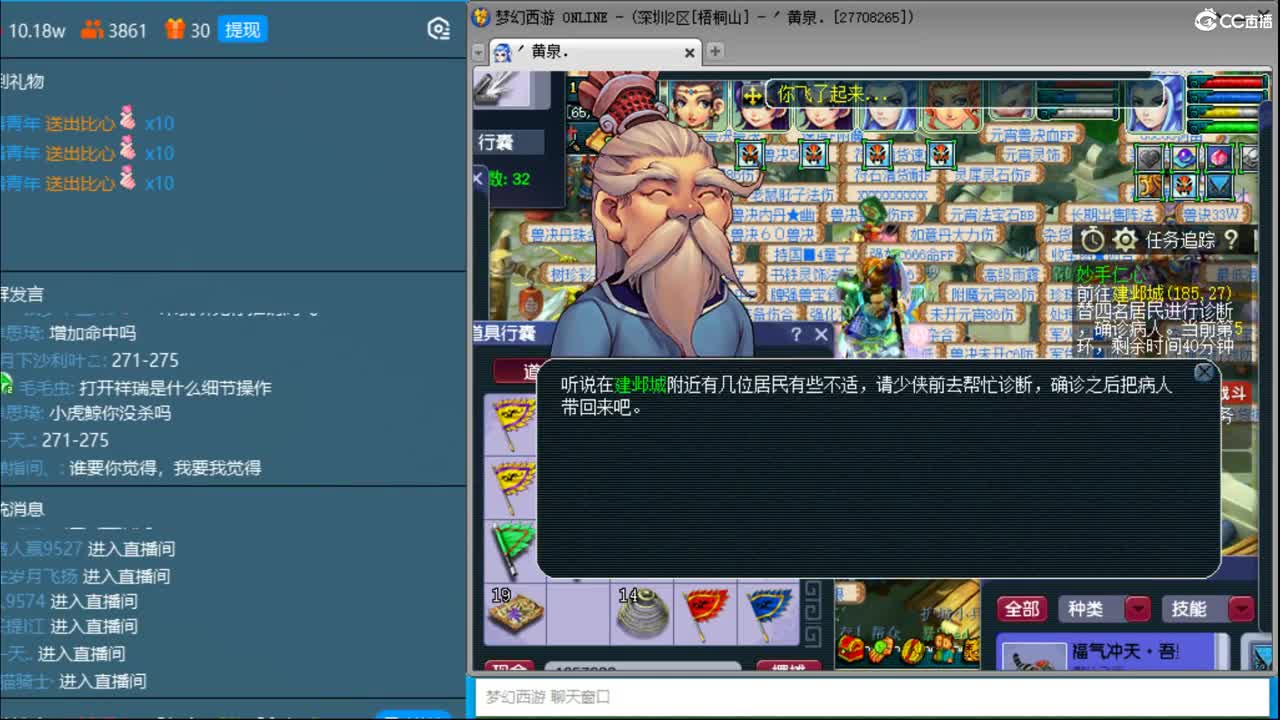The height and width of the screenshot is (720, 1280).
Task: Close the 黄泉. game tab
Action: coord(690,52)
